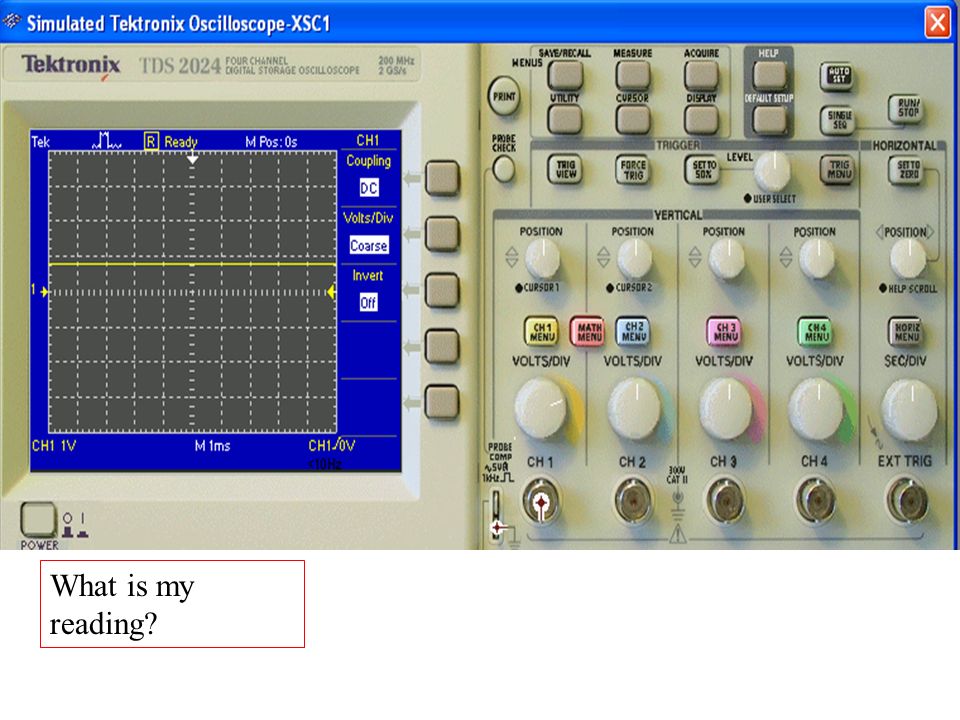Click the CH 2 BNC input connector
The height and width of the screenshot is (720, 960).
pyautogui.click(x=633, y=501)
